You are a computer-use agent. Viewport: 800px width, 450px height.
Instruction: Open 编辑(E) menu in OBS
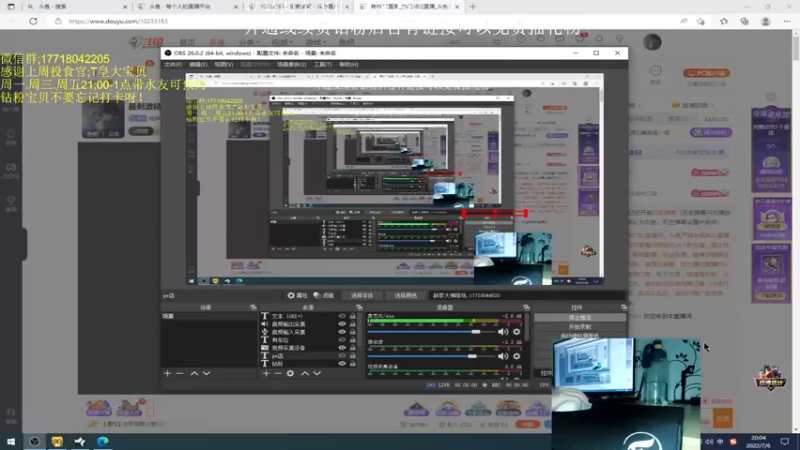[x=198, y=65]
